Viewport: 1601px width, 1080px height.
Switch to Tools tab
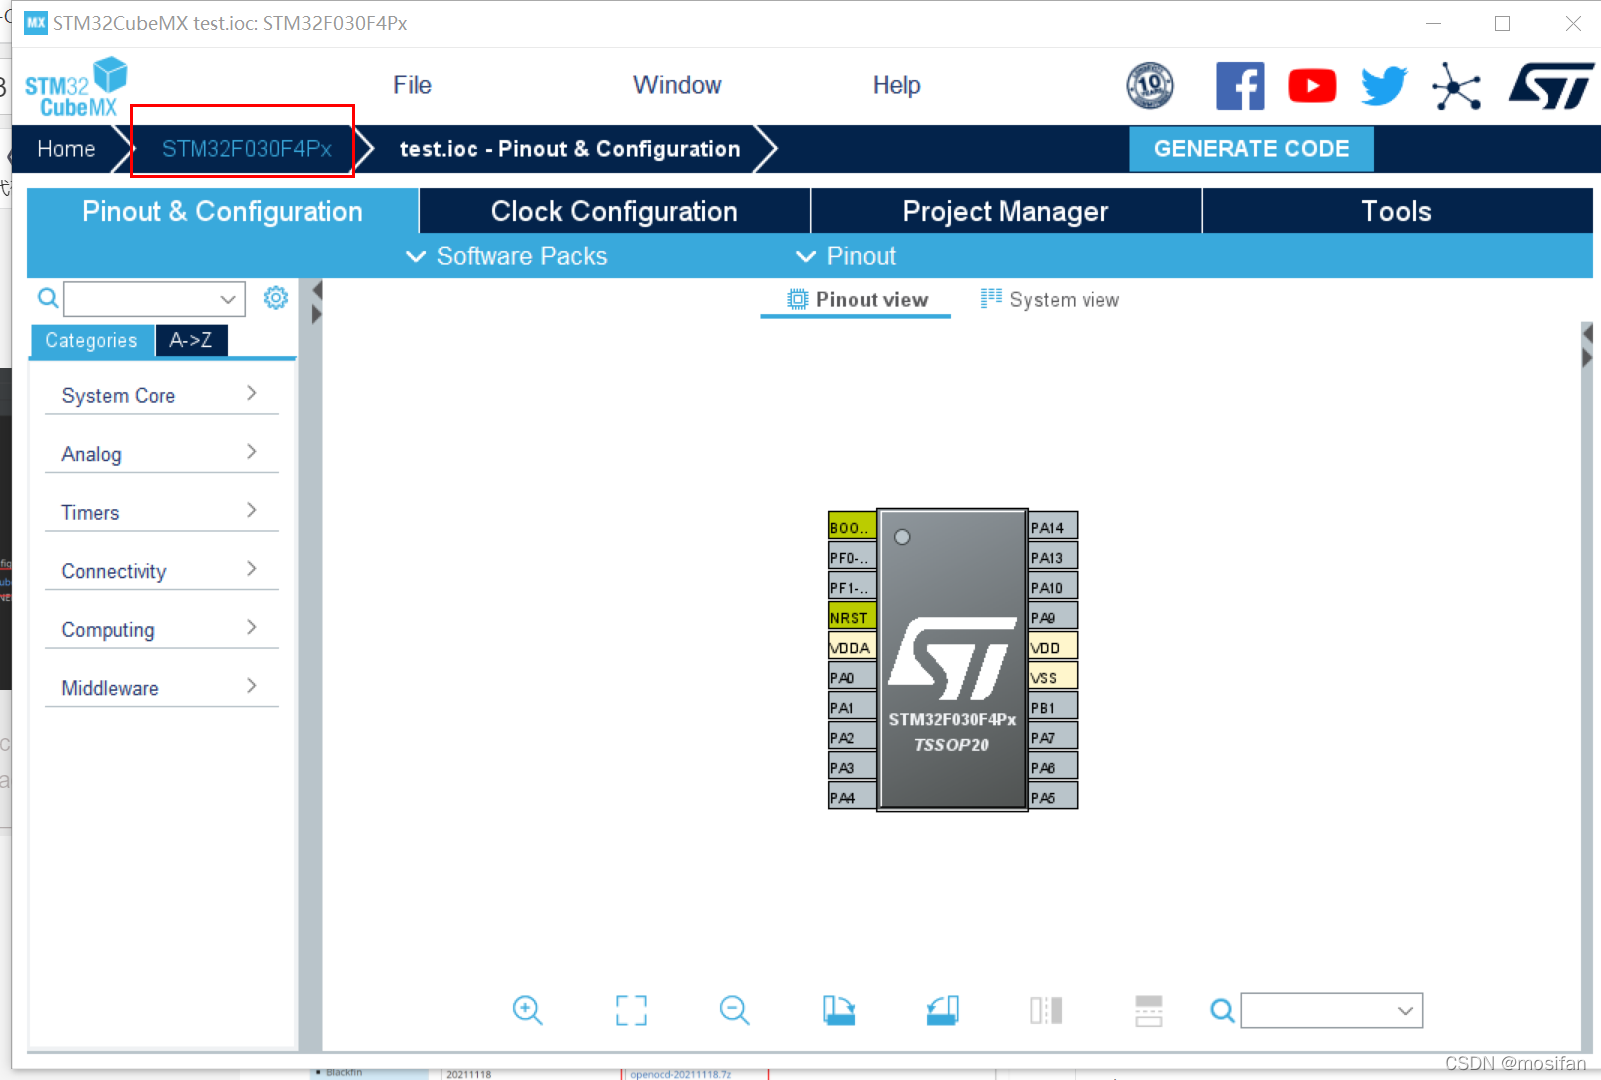1397,211
